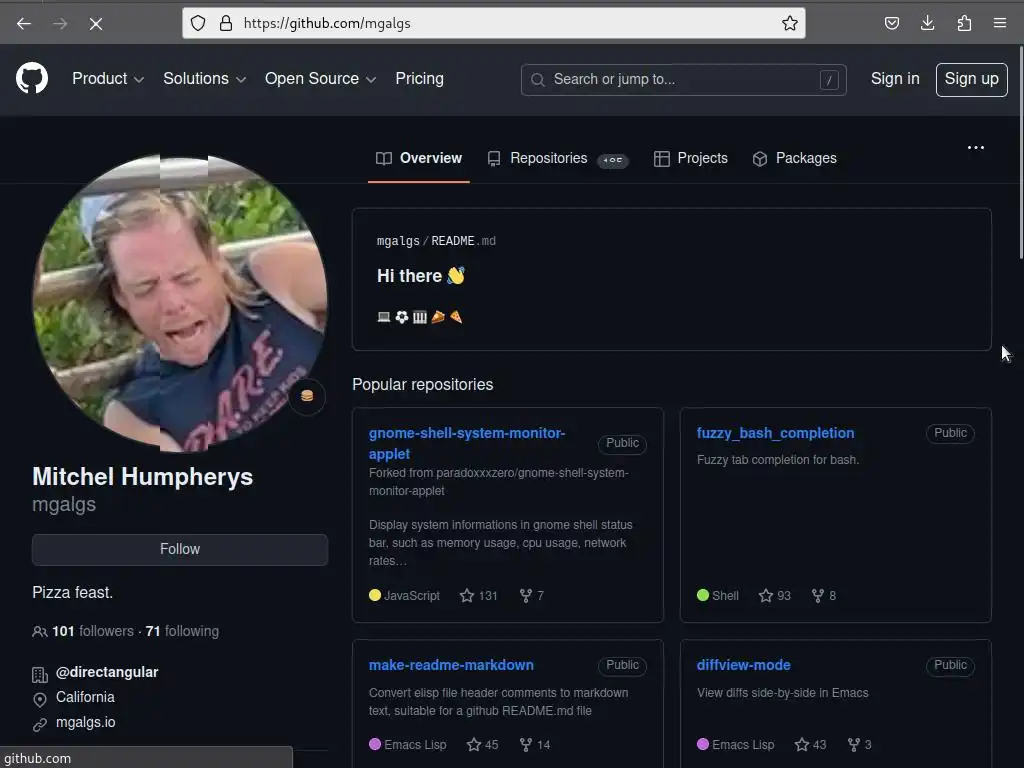This screenshot has height=768, width=1024.
Task: Open the extensions puzzle icon
Action: tap(964, 24)
